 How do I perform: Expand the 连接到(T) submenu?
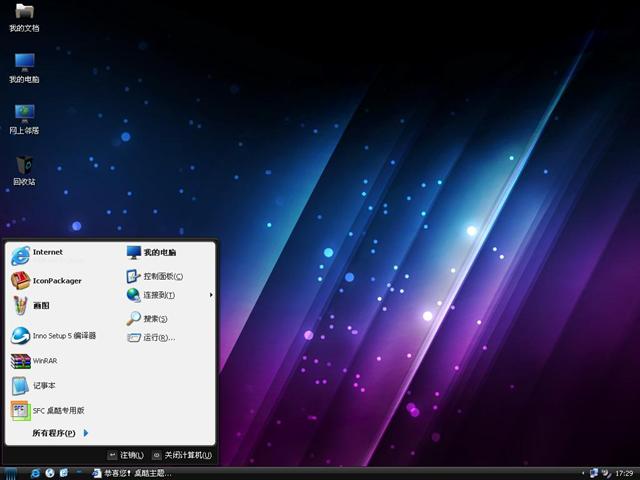point(158,295)
